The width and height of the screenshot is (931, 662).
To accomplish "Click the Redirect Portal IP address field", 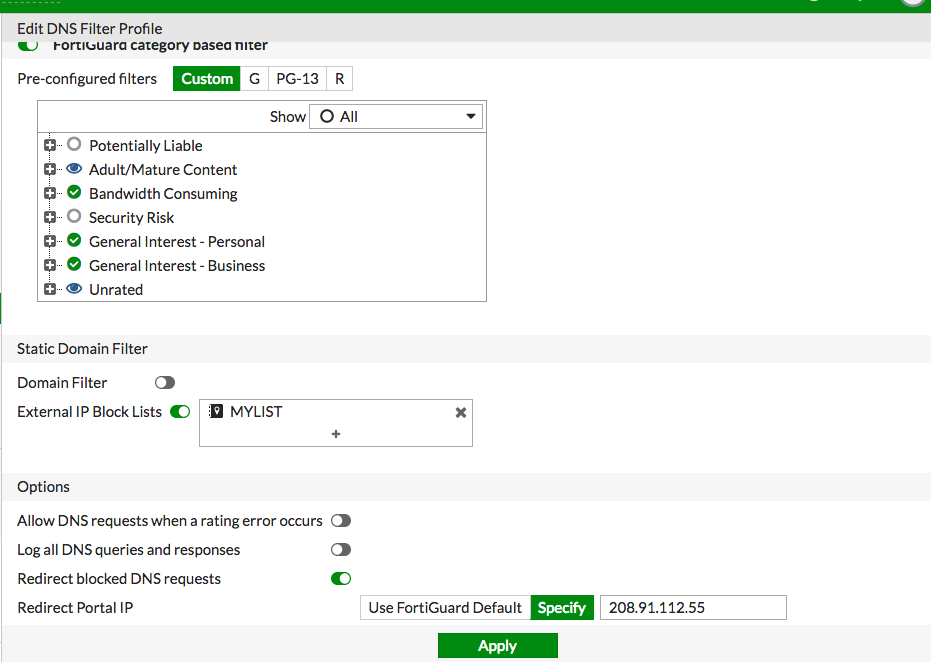I will pos(692,607).
